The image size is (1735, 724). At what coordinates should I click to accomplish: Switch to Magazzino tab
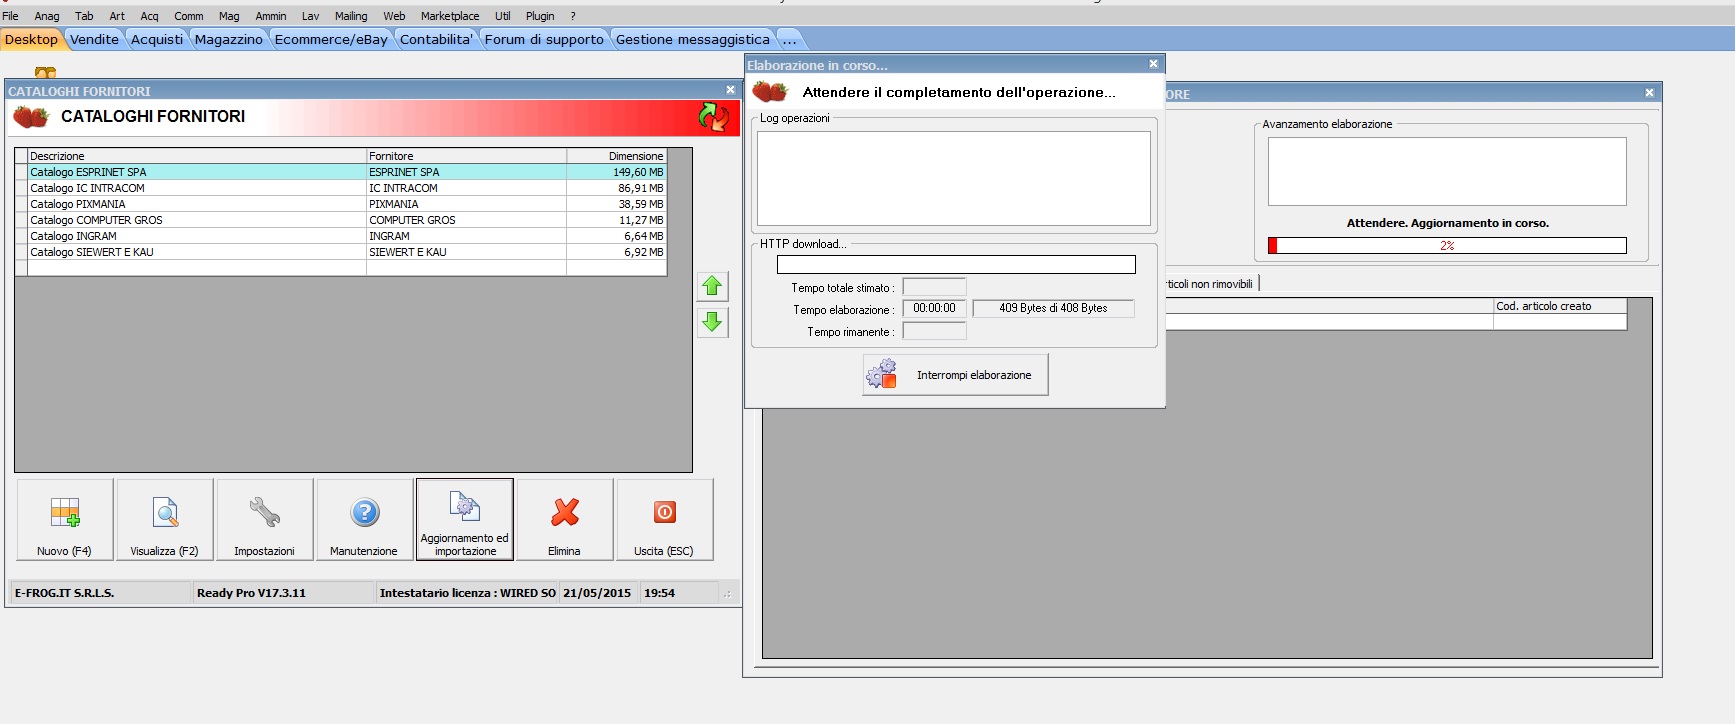click(229, 40)
